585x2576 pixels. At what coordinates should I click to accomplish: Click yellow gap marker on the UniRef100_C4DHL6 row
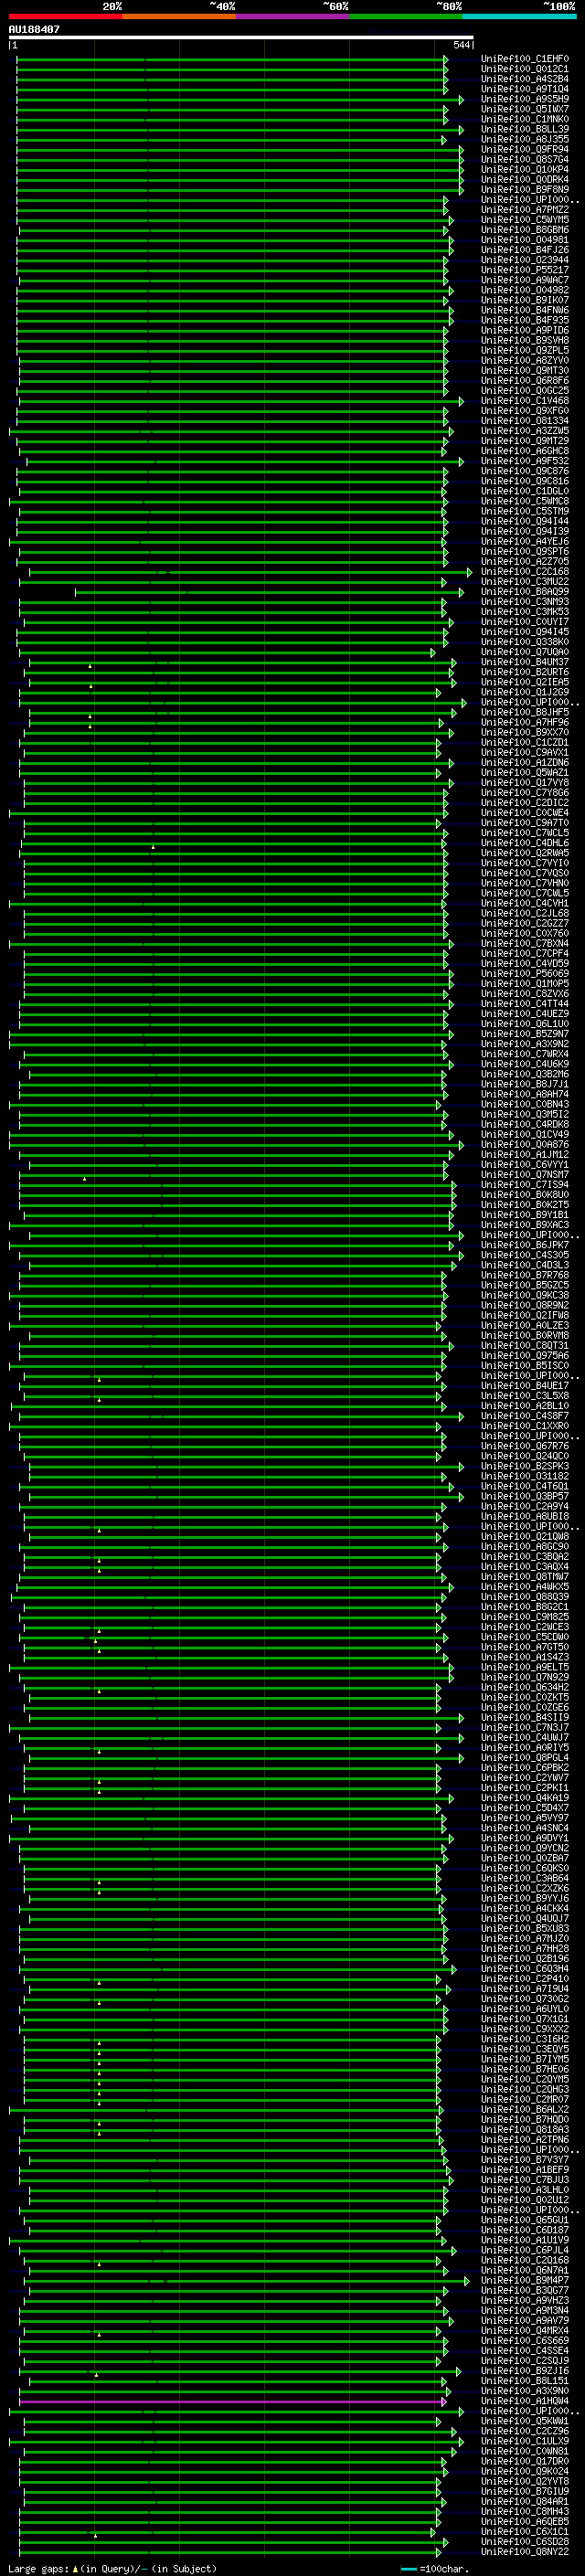click(153, 847)
